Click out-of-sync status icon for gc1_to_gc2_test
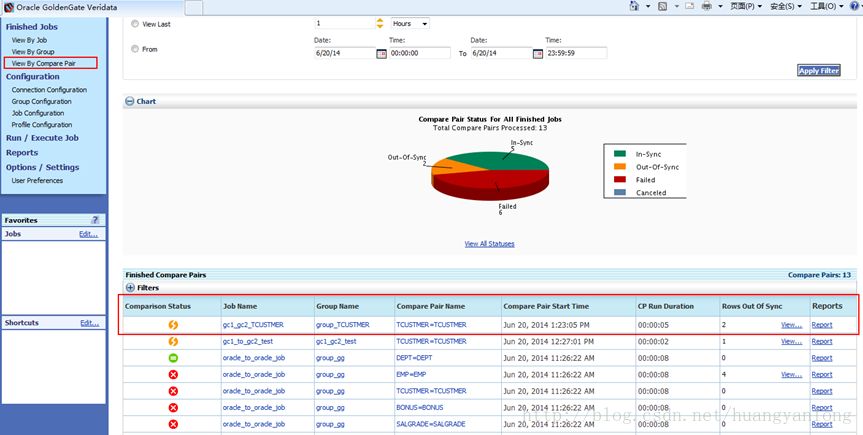The width and height of the screenshot is (863, 435). pyautogui.click(x=173, y=341)
